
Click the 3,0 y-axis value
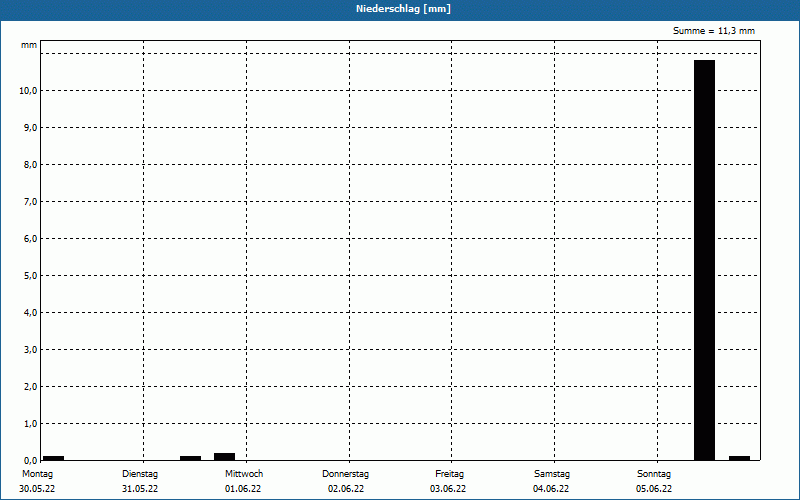click(30, 349)
